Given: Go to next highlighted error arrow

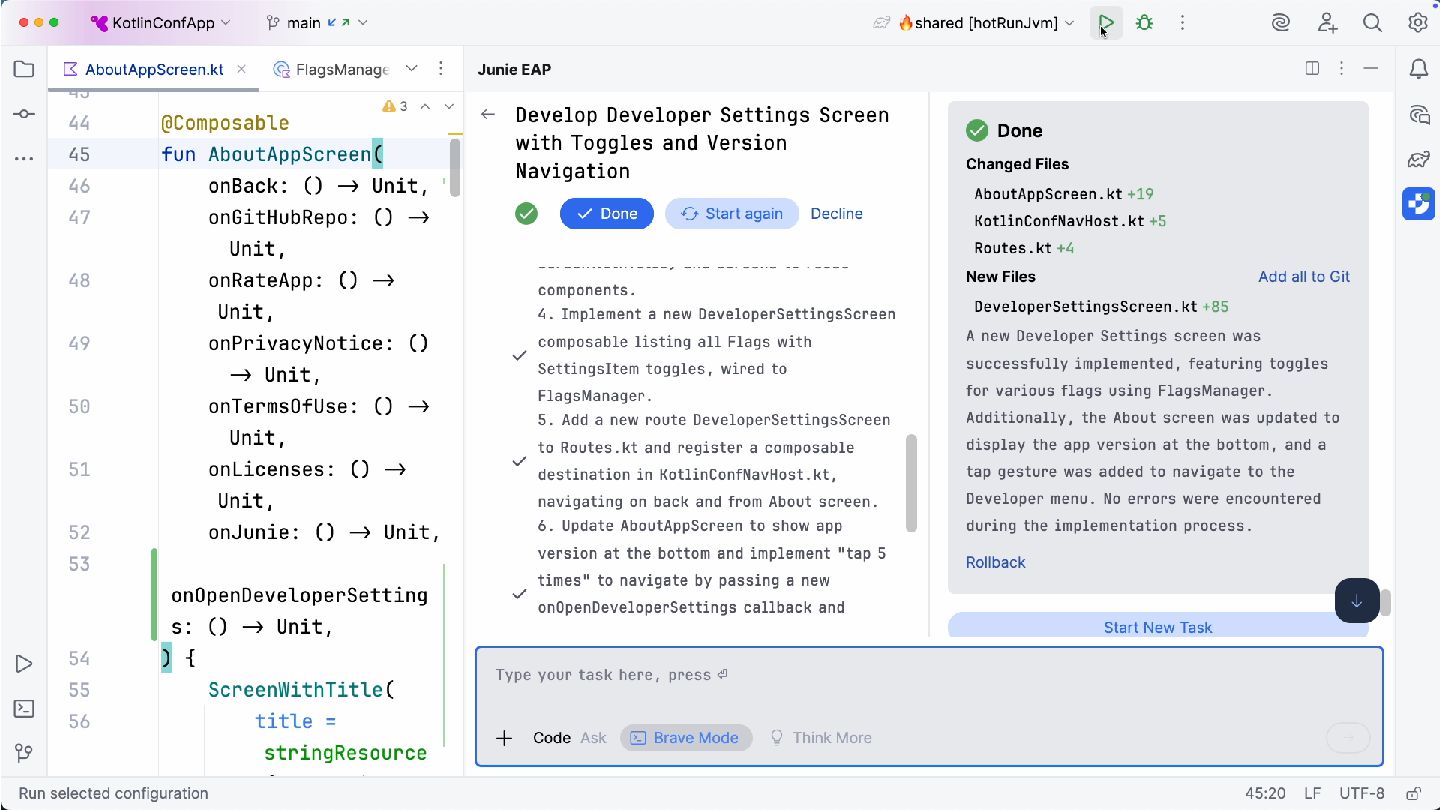Looking at the screenshot, I should pyautogui.click(x=449, y=106).
